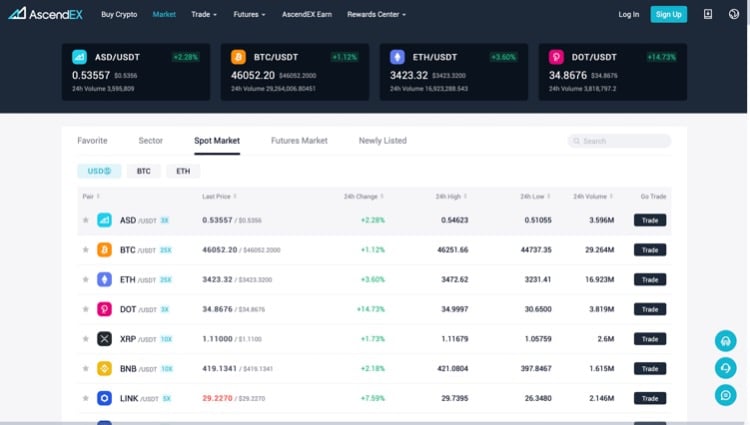Click the Ethereum icon in ETH row
The height and width of the screenshot is (425, 750).
coord(104,280)
